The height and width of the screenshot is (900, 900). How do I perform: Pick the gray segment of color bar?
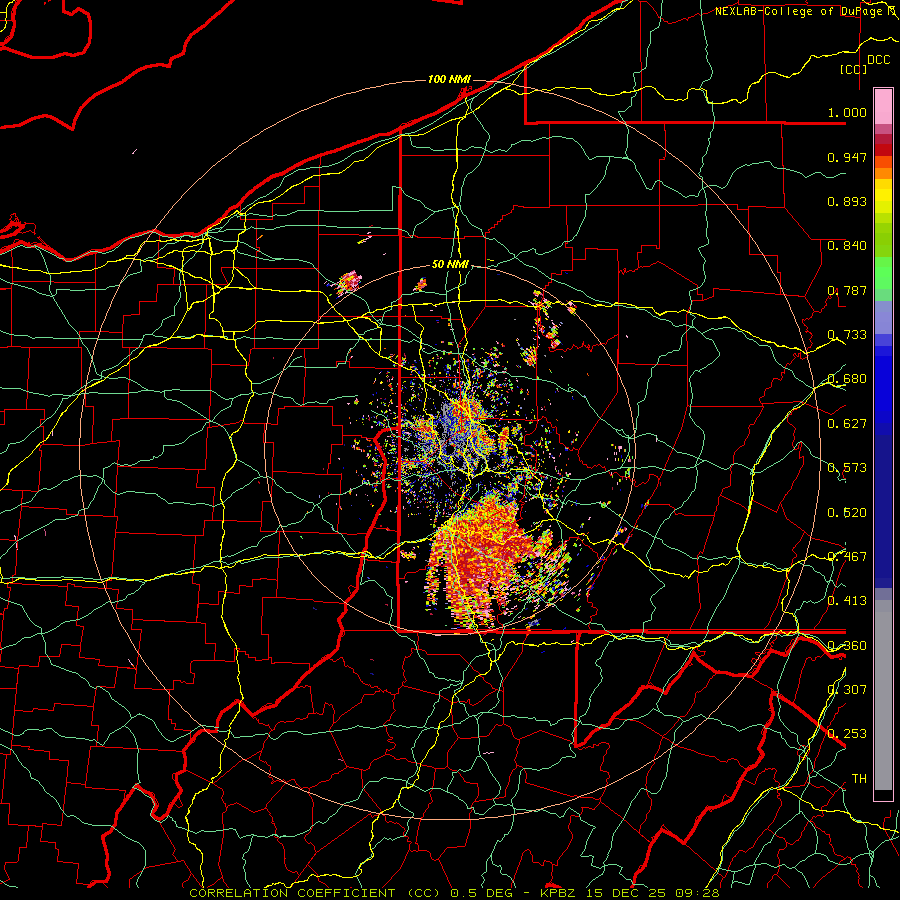(883, 695)
